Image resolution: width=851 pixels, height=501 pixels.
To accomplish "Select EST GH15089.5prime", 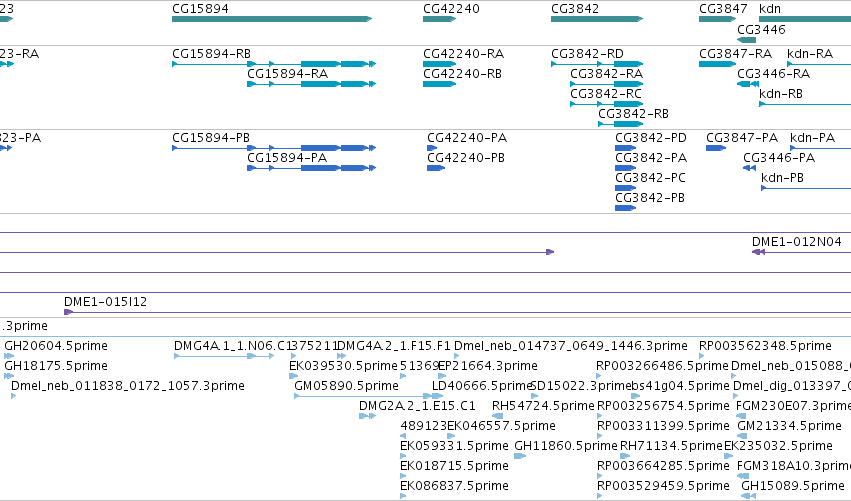I will click(x=748, y=497).
